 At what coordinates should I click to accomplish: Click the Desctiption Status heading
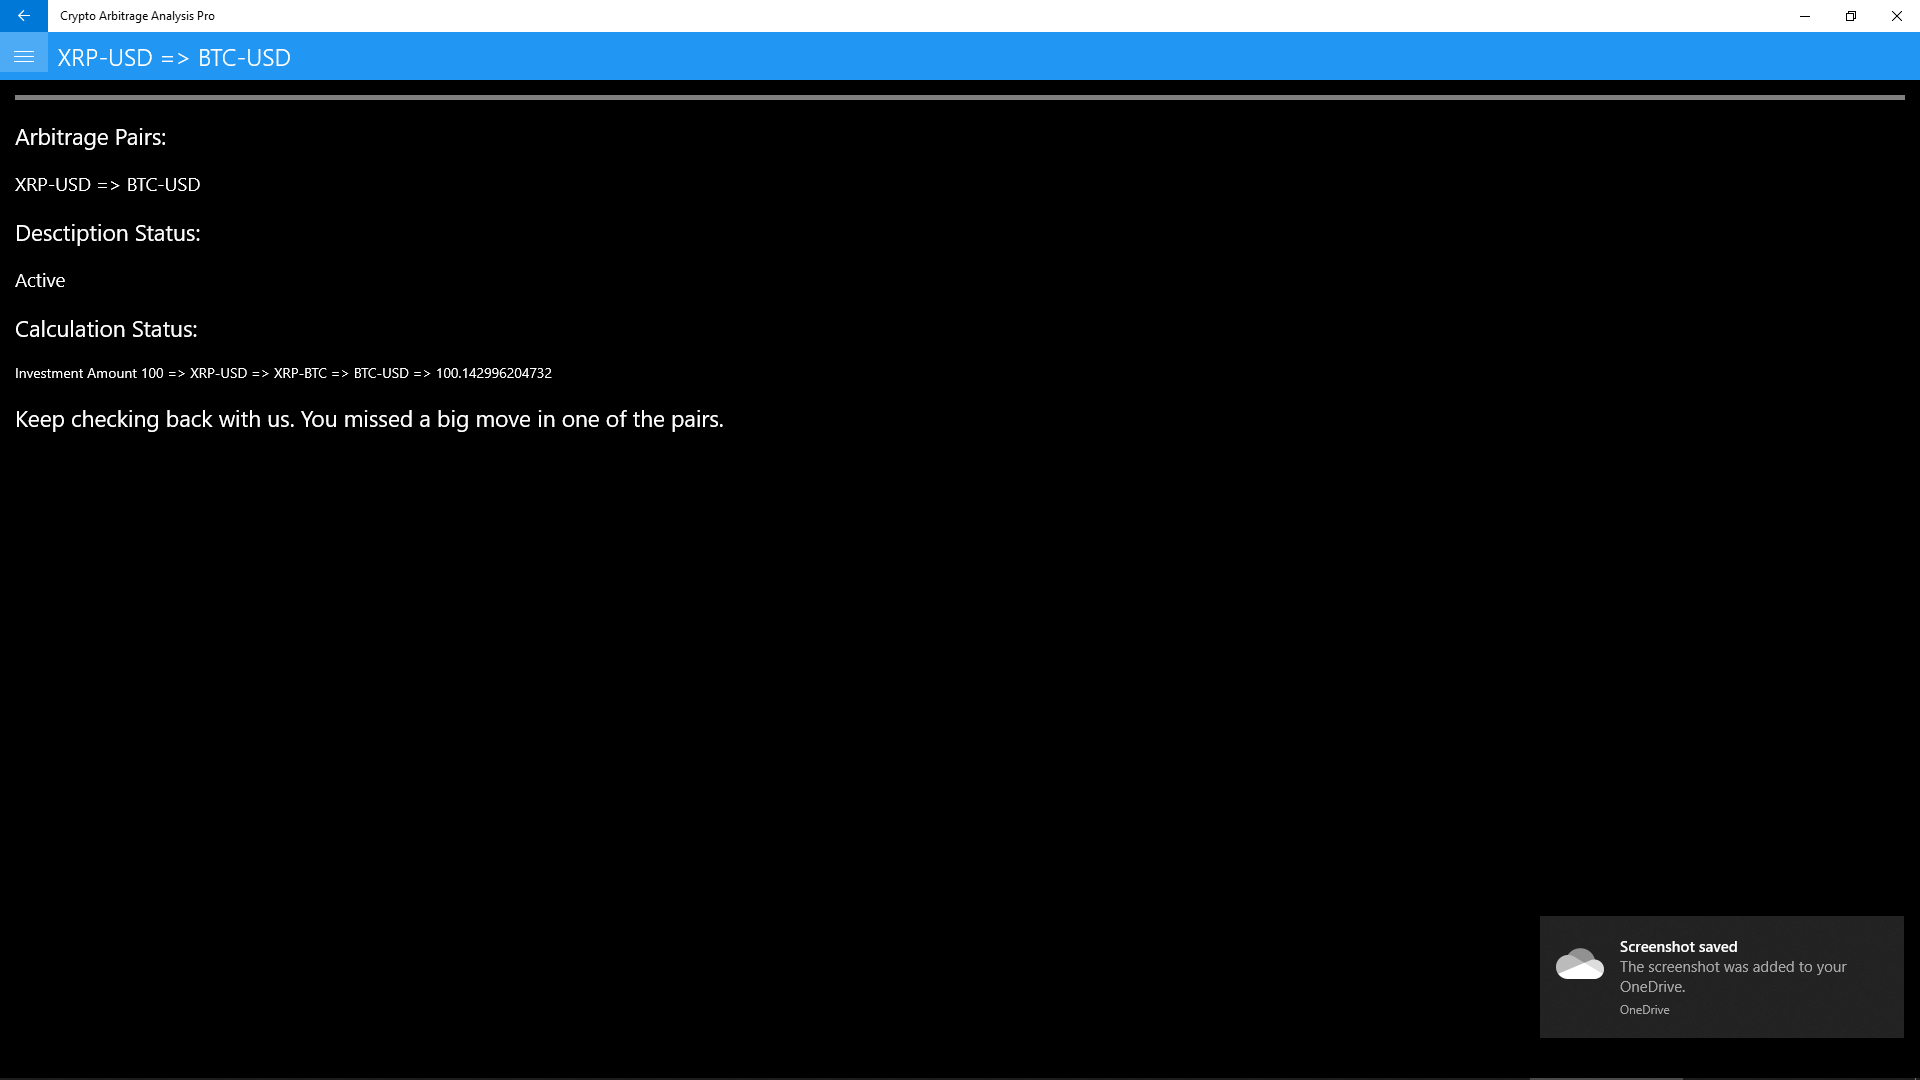point(107,233)
